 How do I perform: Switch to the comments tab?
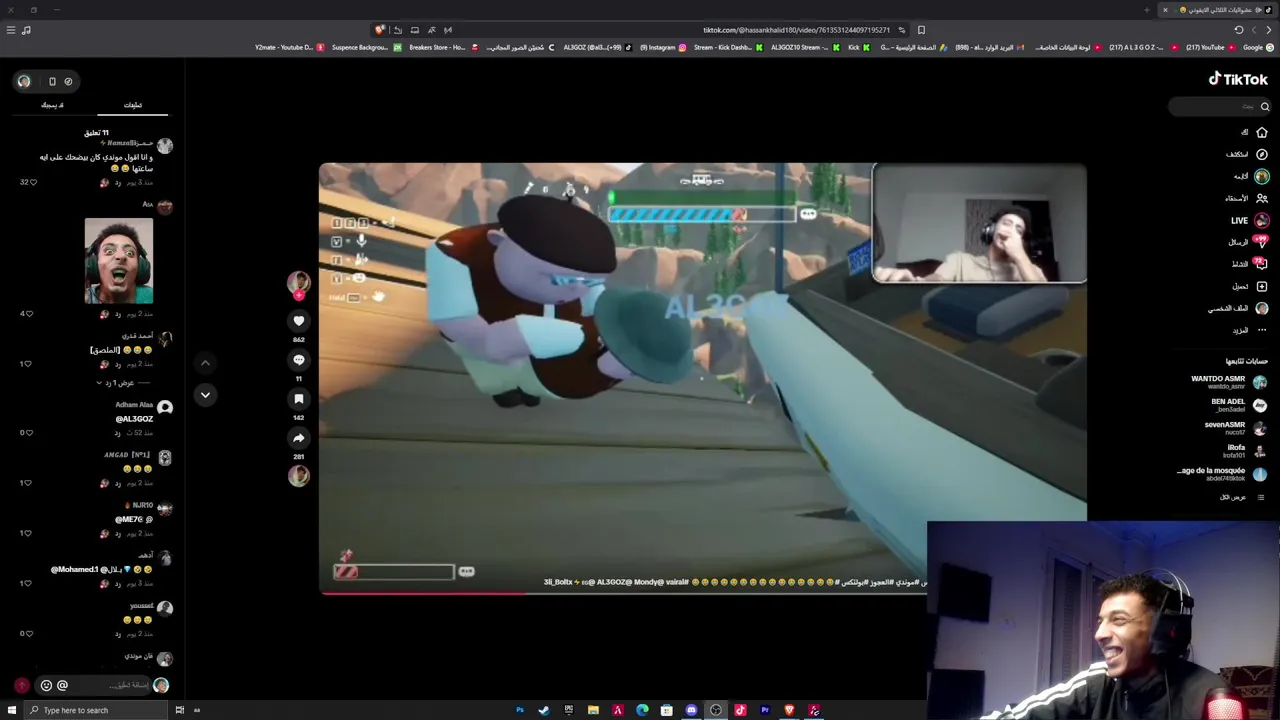coord(133,105)
